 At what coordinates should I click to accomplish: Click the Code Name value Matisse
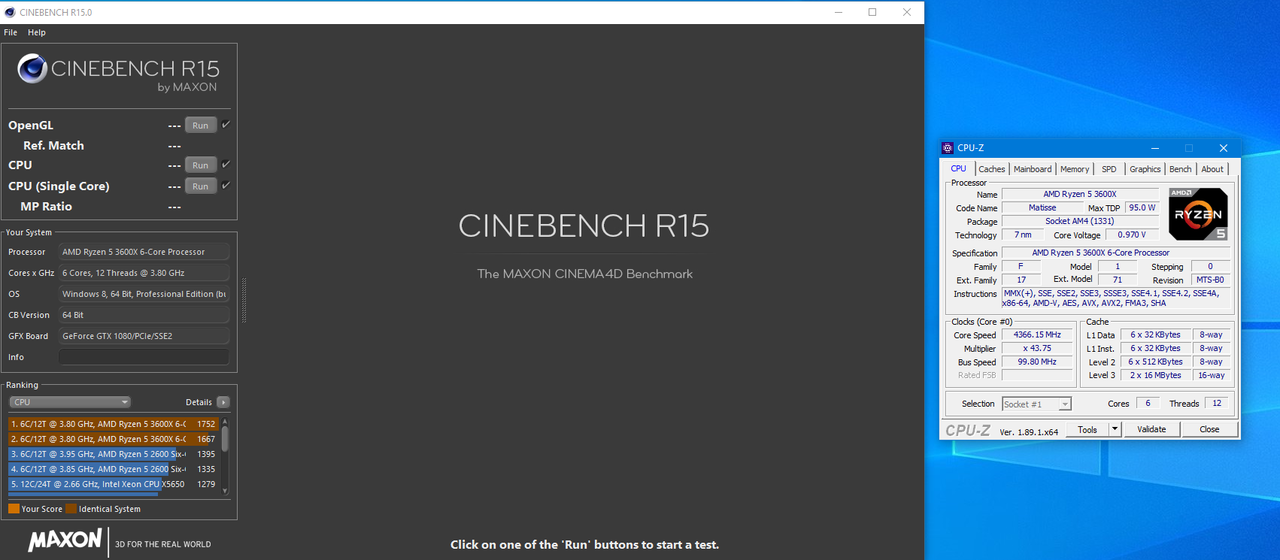1042,208
